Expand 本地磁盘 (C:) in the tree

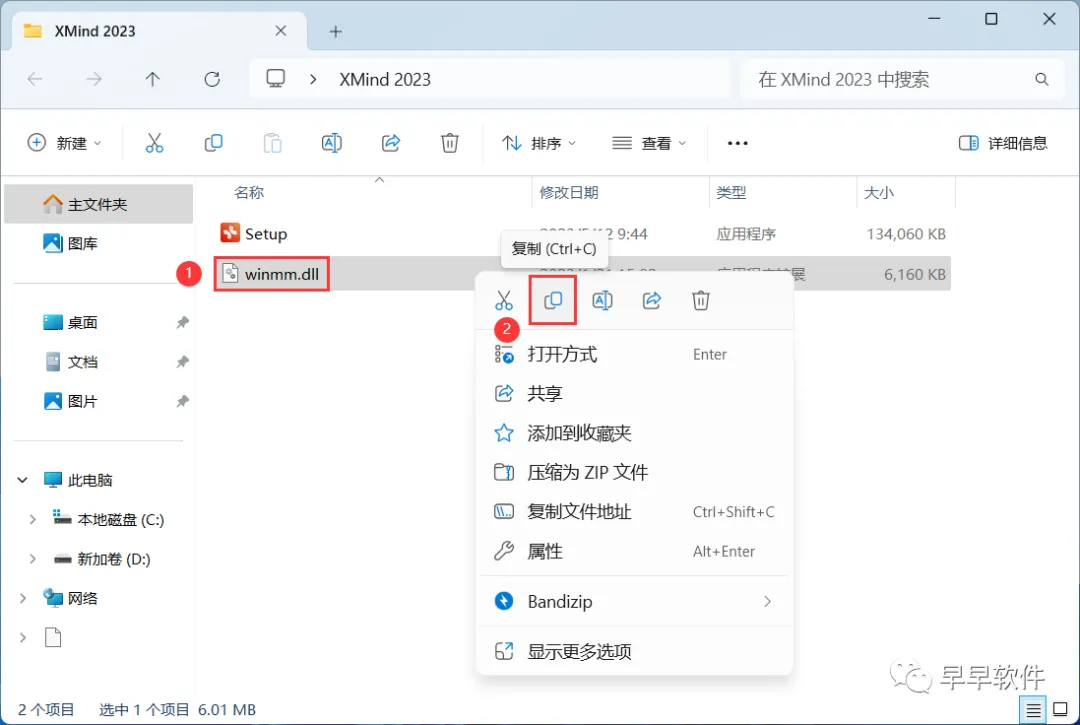click(32, 520)
